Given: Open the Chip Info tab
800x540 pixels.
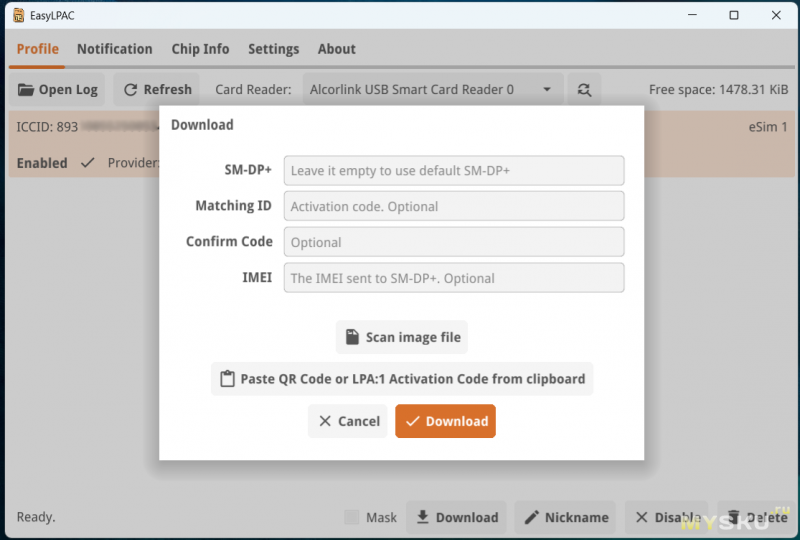Looking at the screenshot, I should (200, 49).
